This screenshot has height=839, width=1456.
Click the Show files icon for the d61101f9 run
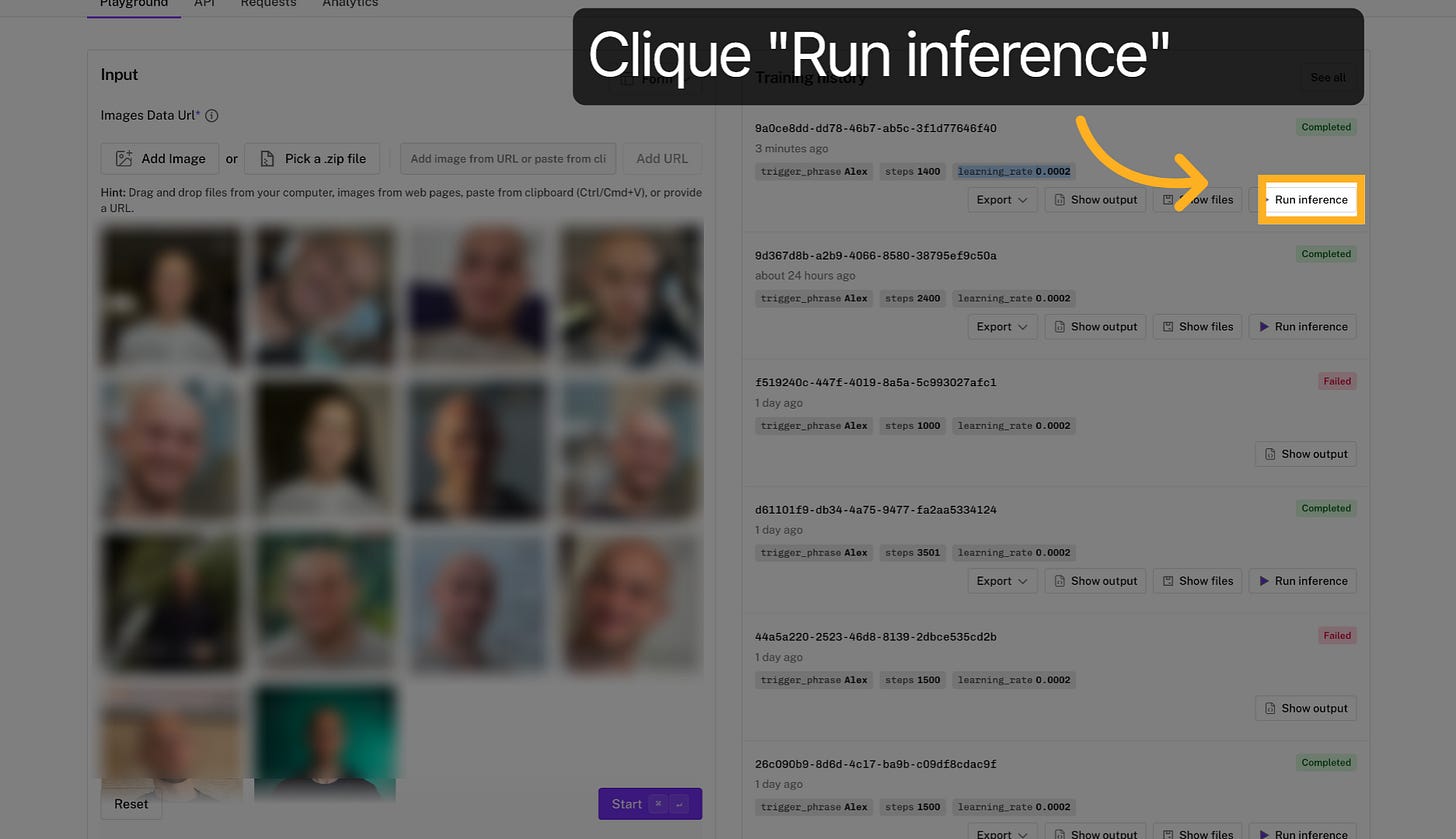(x=1170, y=581)
